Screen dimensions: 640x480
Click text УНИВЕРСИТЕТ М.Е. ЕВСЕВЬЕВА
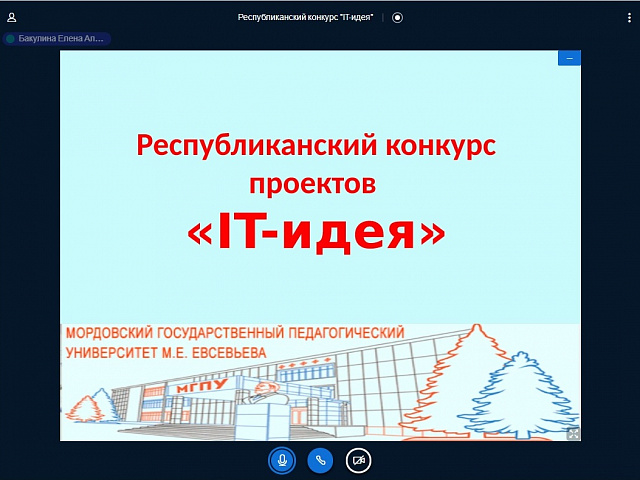click(x=166, y=353)
